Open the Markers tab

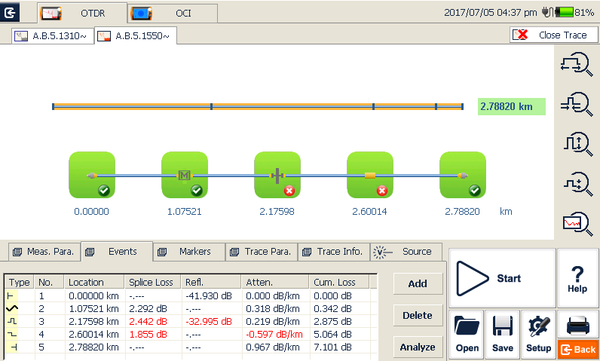pos(189,252)
